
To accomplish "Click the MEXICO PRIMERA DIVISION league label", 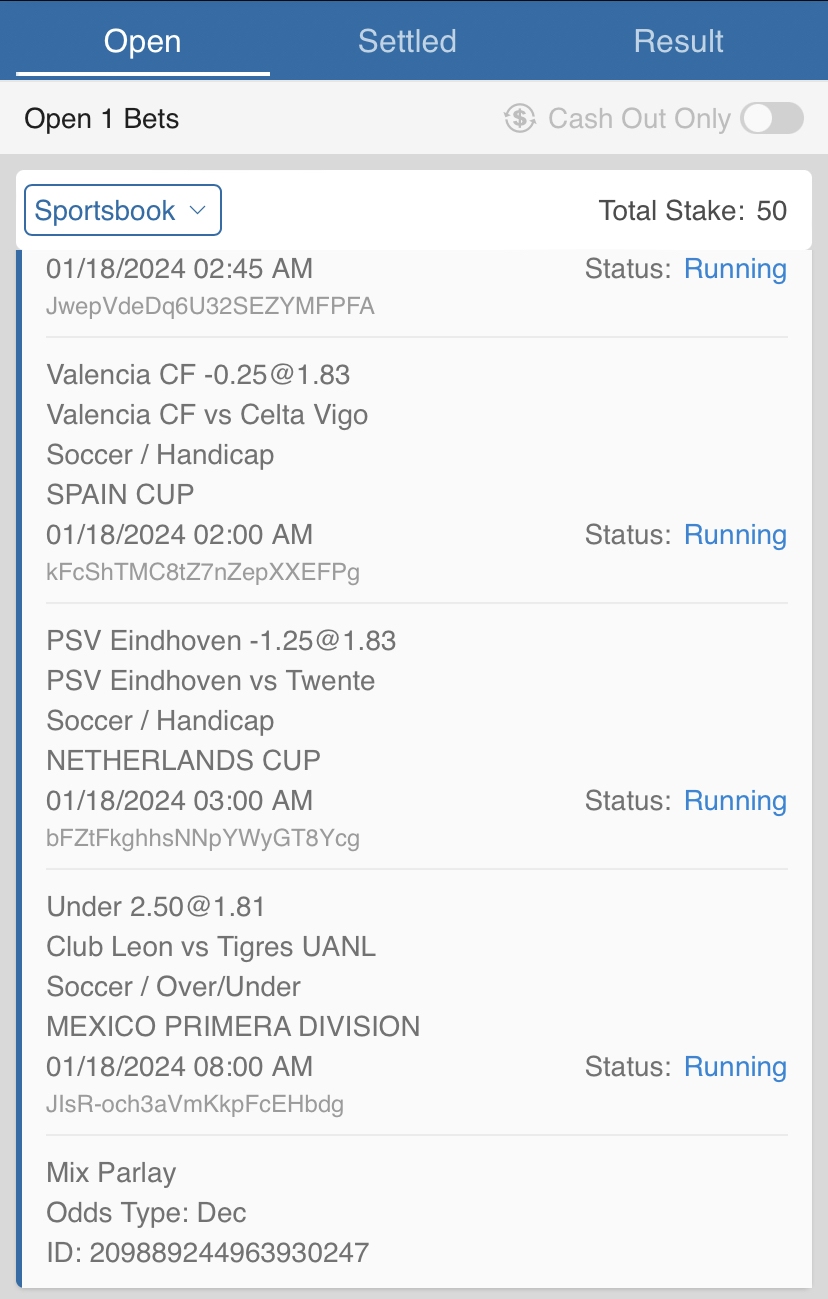I will [x=233, y=1027].
